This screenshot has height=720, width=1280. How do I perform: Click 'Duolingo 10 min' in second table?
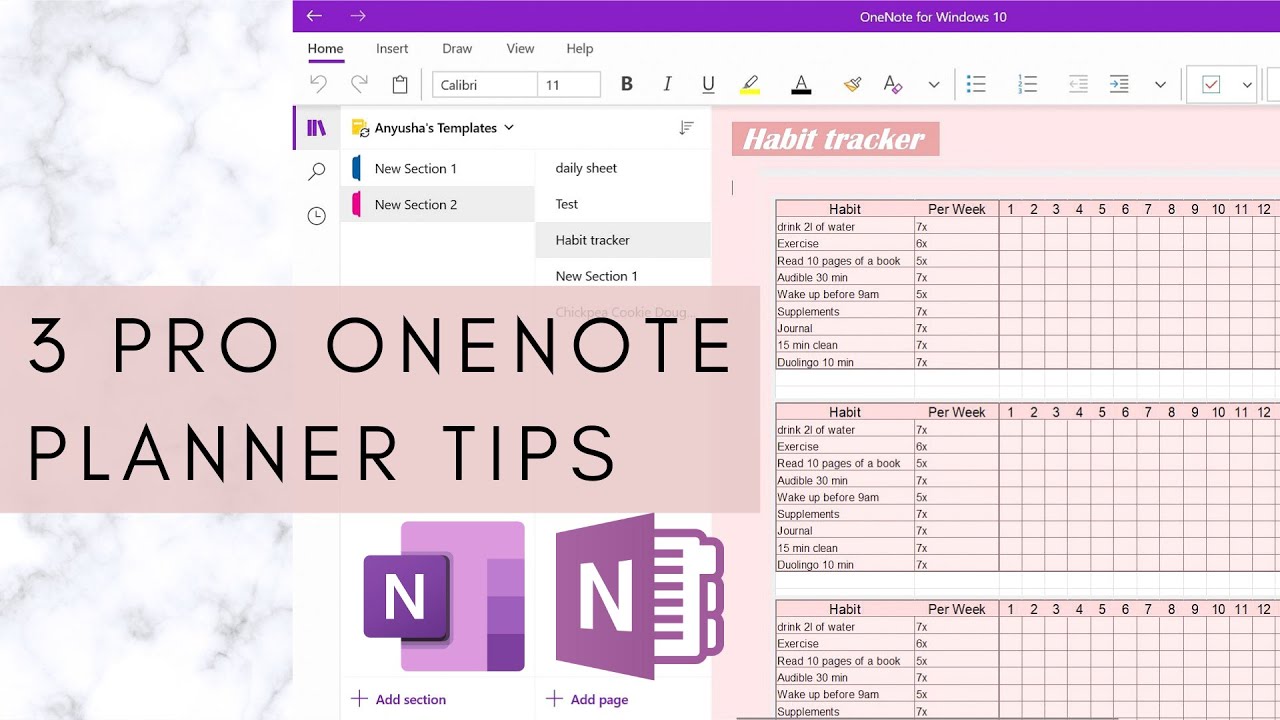pyautogui.click(x=845, y=564)
